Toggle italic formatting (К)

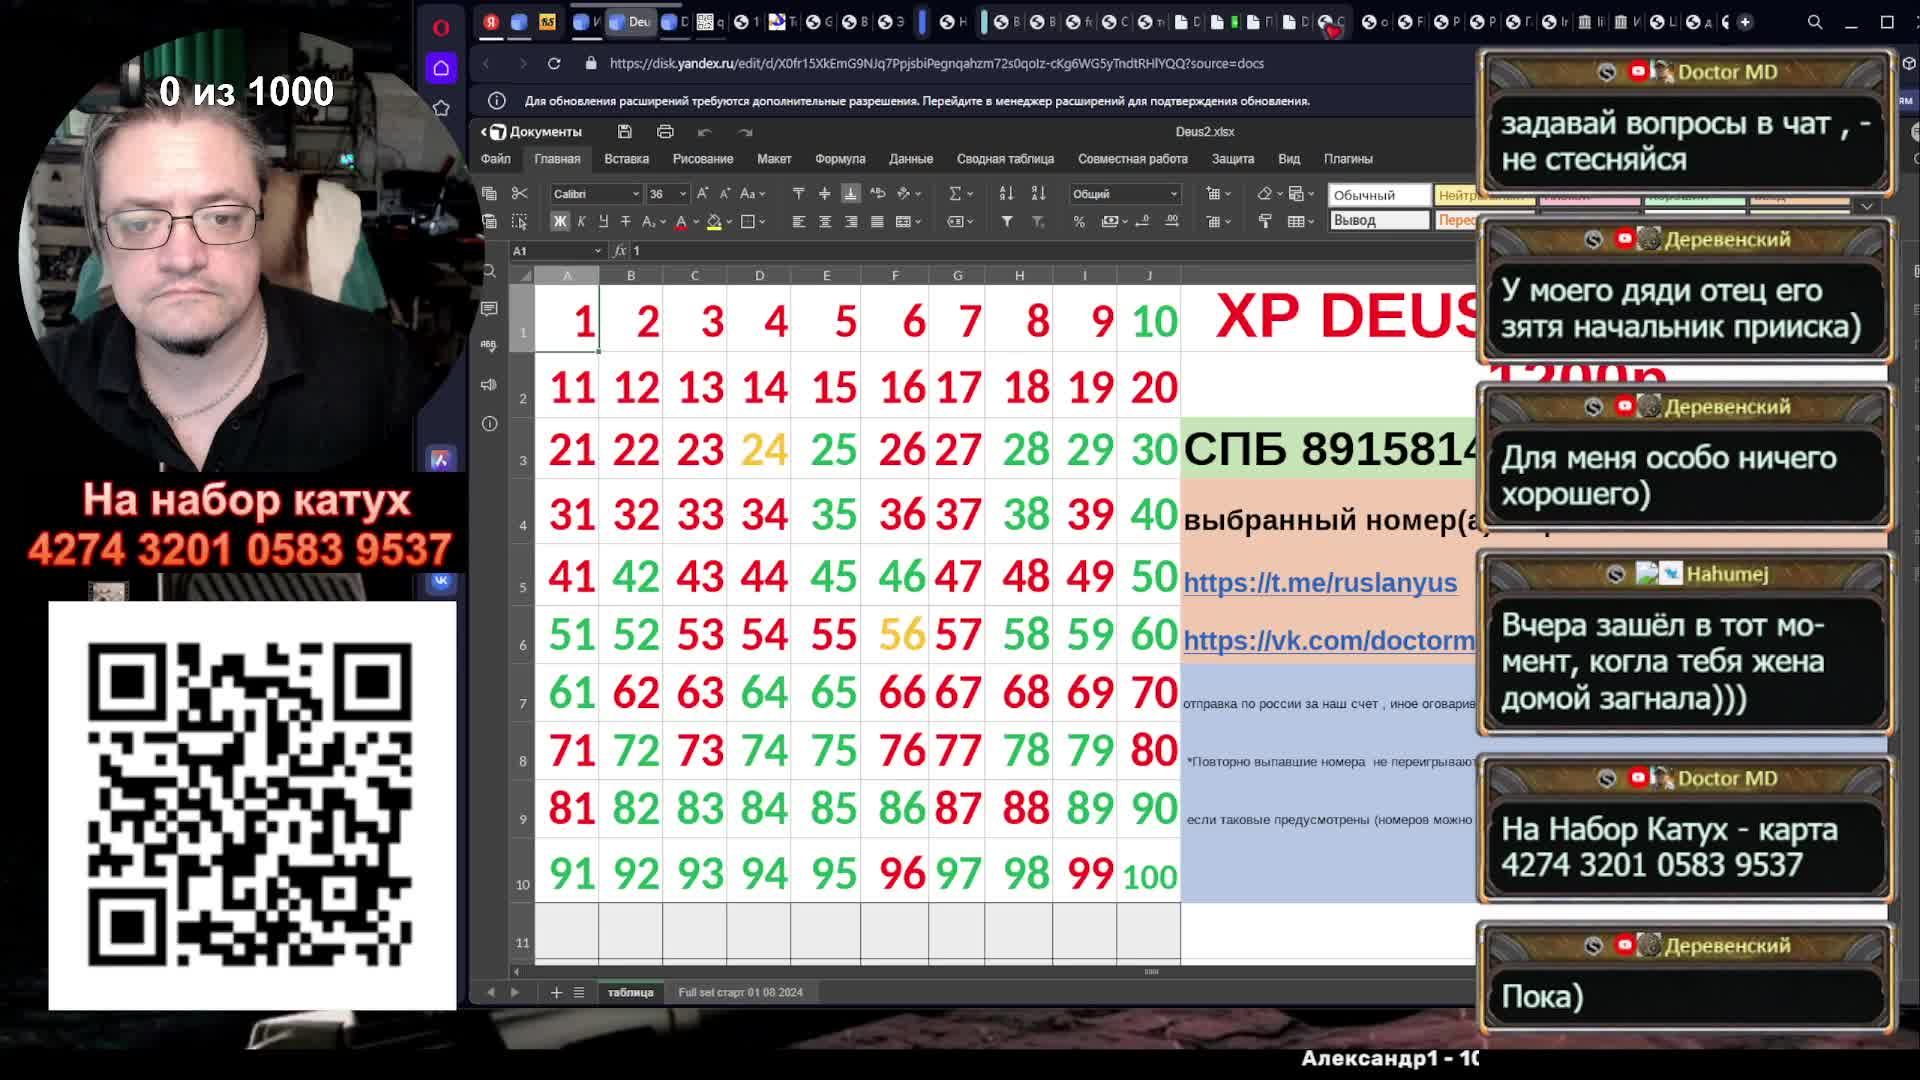click(x=581, y=221)
